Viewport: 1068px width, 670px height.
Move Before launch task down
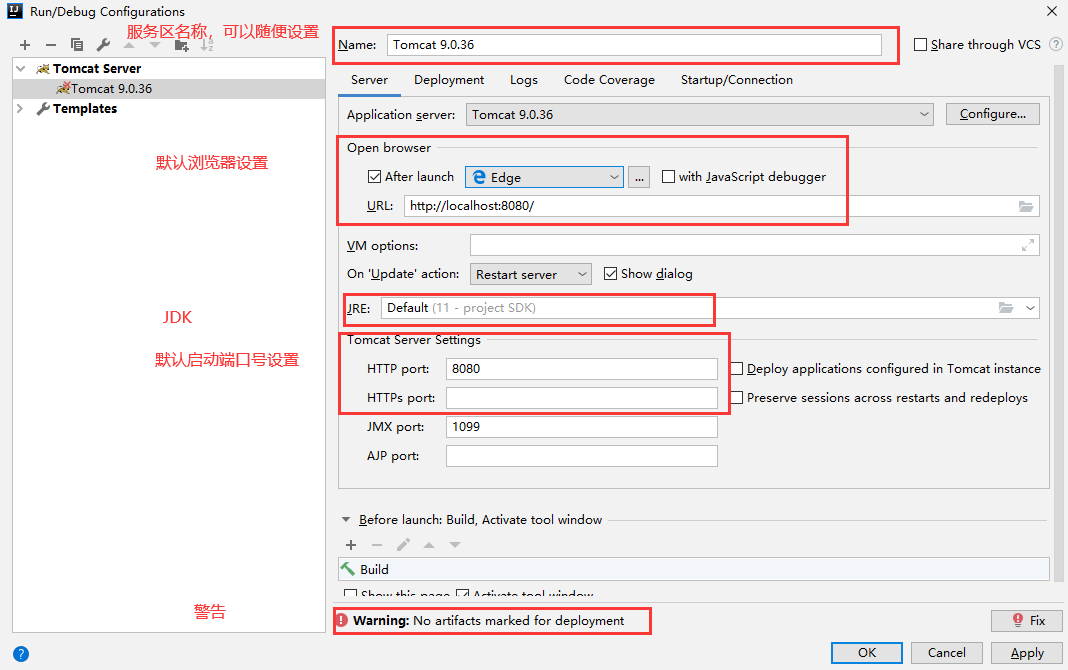click(455, 545)
